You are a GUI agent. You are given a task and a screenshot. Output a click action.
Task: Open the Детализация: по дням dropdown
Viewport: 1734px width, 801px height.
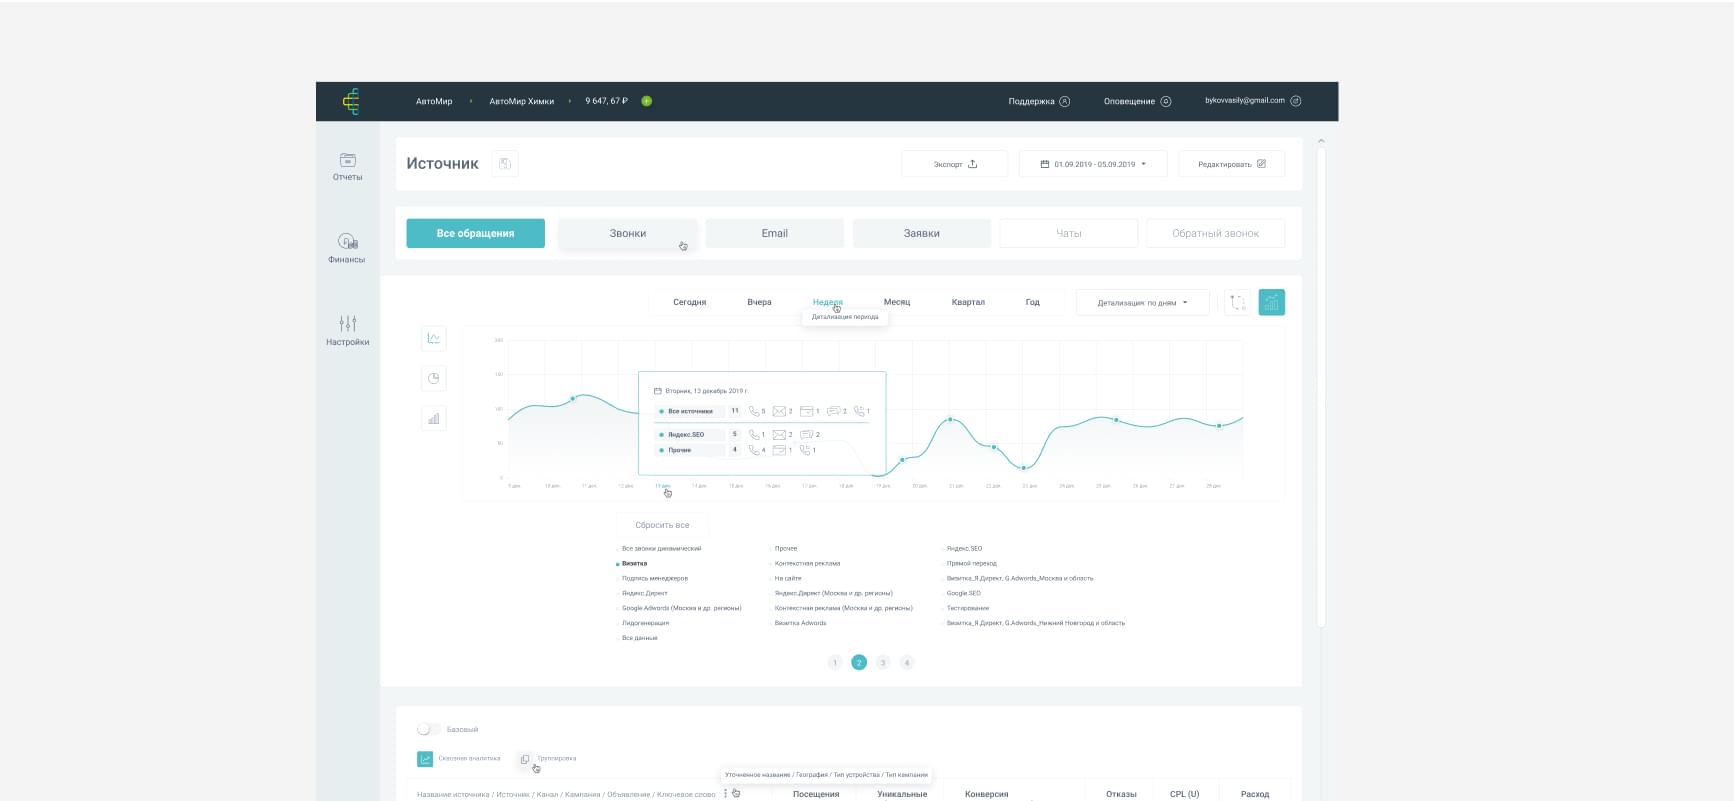1143,302
